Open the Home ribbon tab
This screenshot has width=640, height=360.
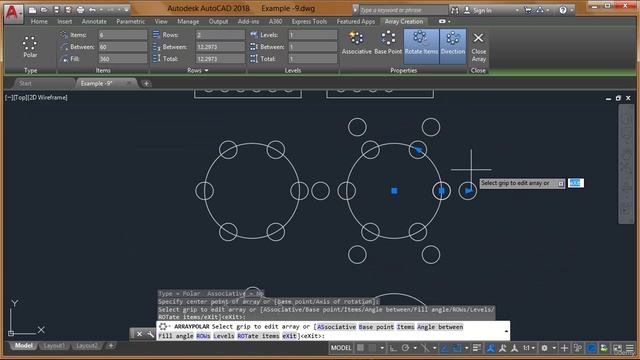point(39,21)
